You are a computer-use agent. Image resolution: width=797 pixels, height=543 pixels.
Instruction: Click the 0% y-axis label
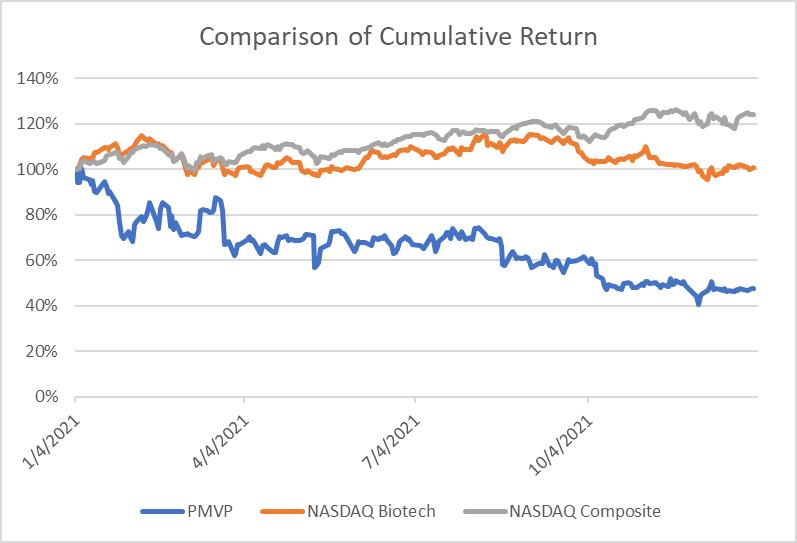[x=46, y=397]
